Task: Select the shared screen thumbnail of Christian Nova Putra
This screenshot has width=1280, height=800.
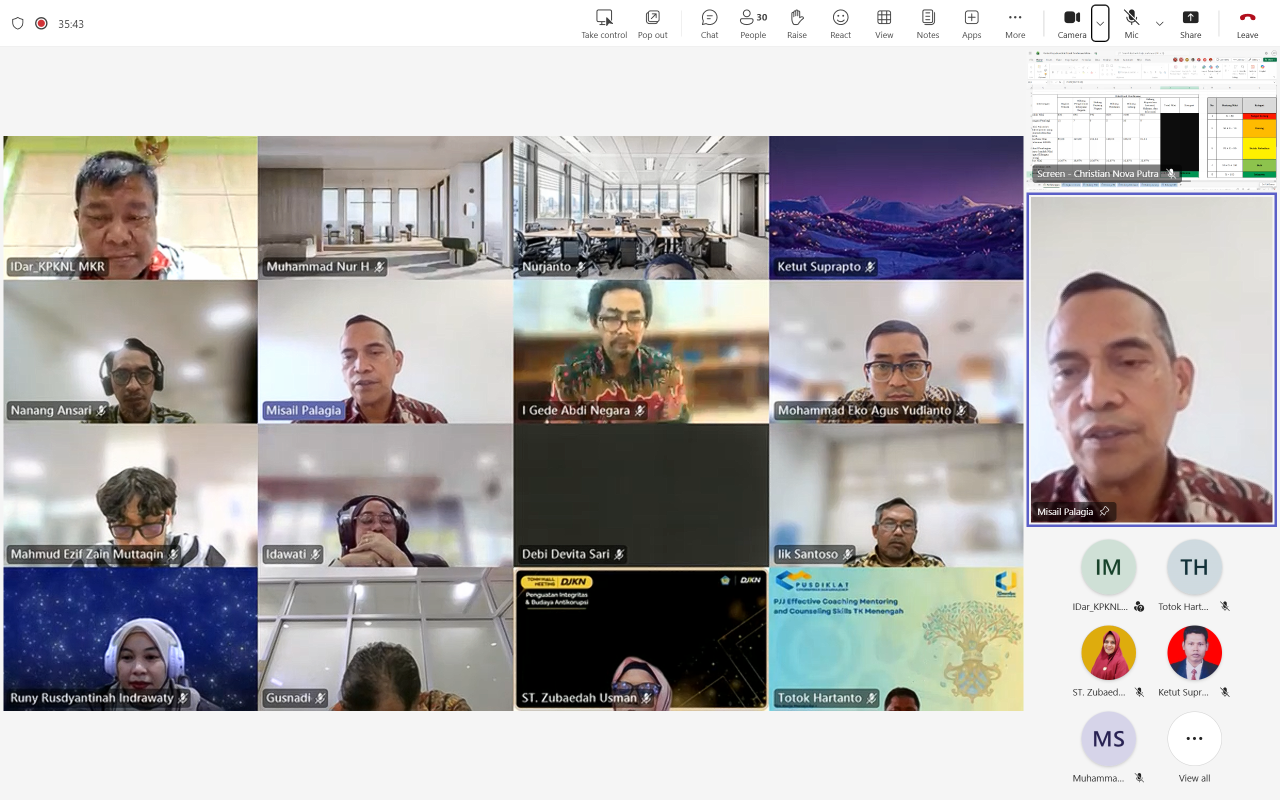Action: click(1152, 118)
